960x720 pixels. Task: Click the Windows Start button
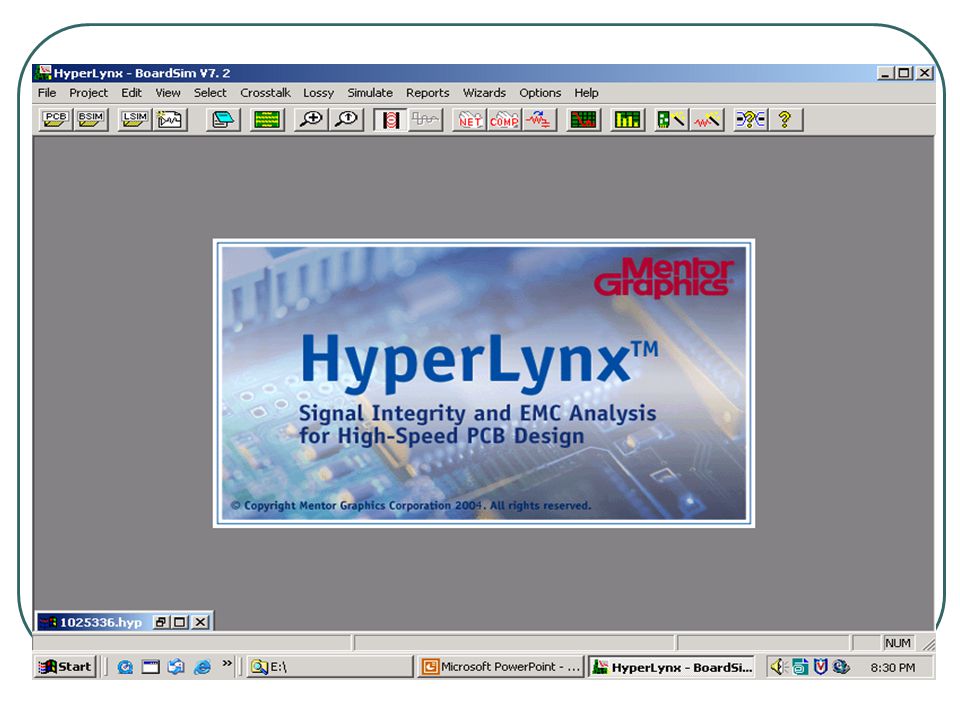pos(65,667)
